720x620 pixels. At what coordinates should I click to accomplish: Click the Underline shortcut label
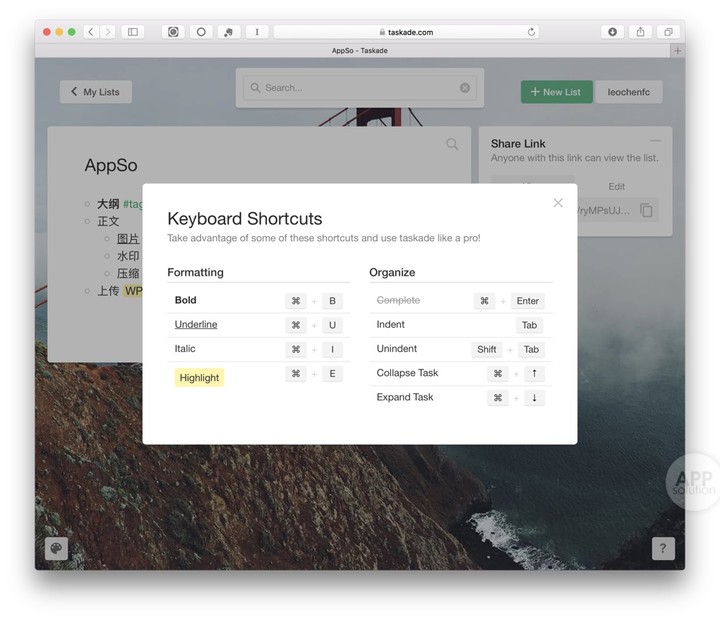coord(196,324)
